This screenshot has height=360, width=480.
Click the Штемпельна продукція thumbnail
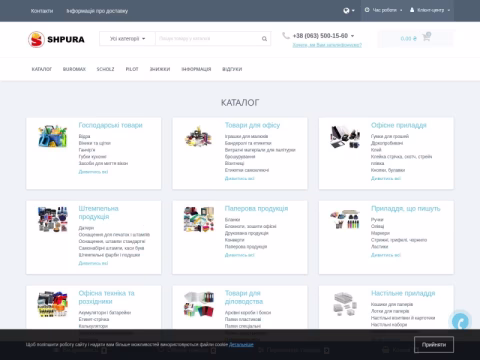53,219
